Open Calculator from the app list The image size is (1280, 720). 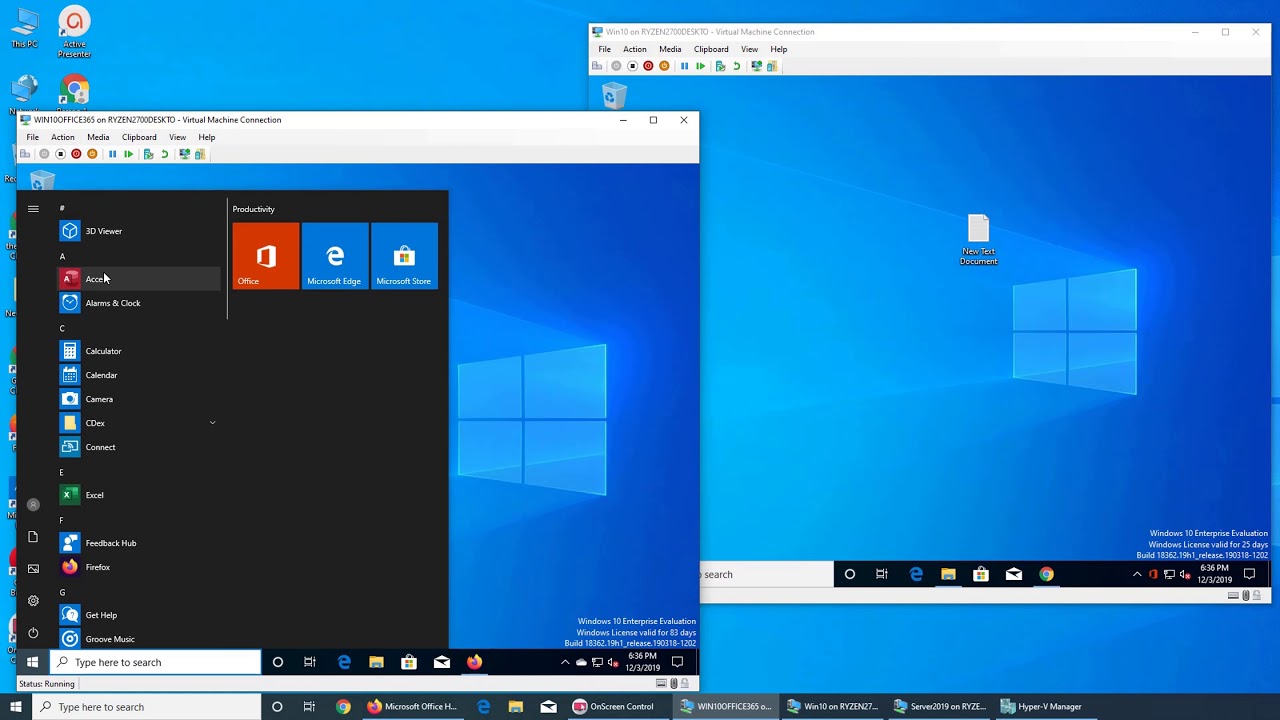[138, 351]
